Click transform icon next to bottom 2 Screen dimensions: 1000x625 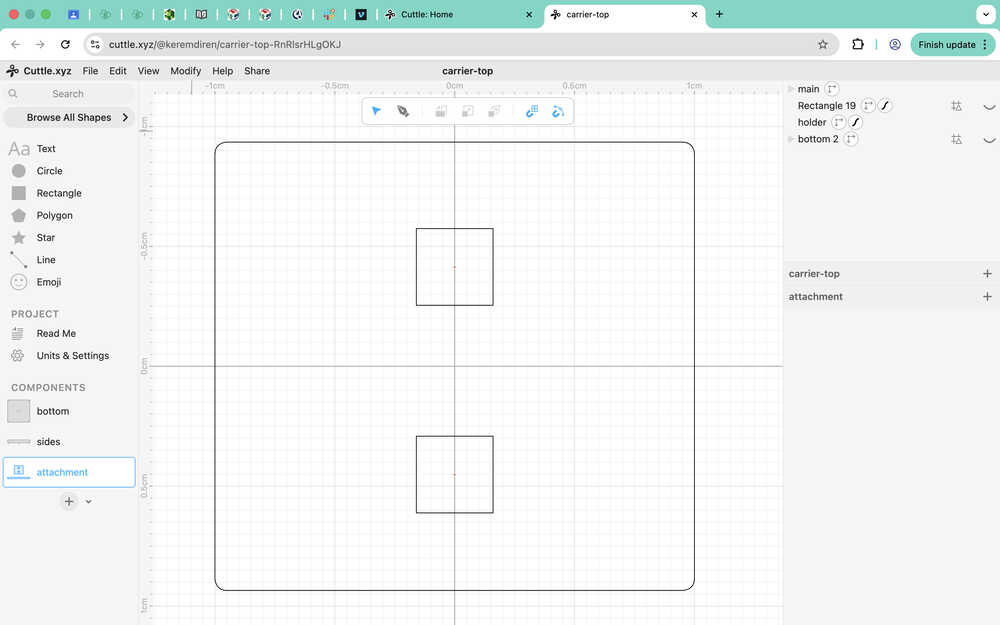851,138
